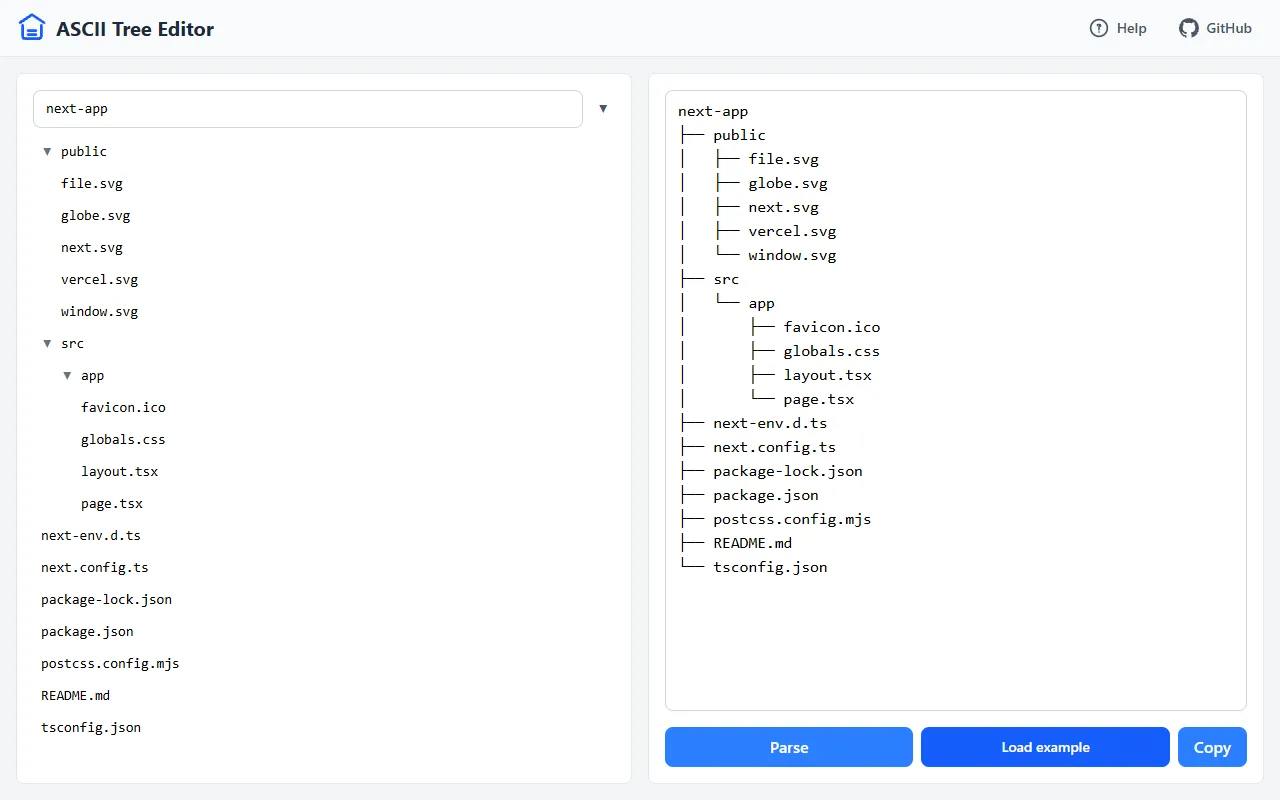This screenshot has height=800, width=1280.
Task: Click the public folder name in tree panel
Action: [x=84, y=152]
